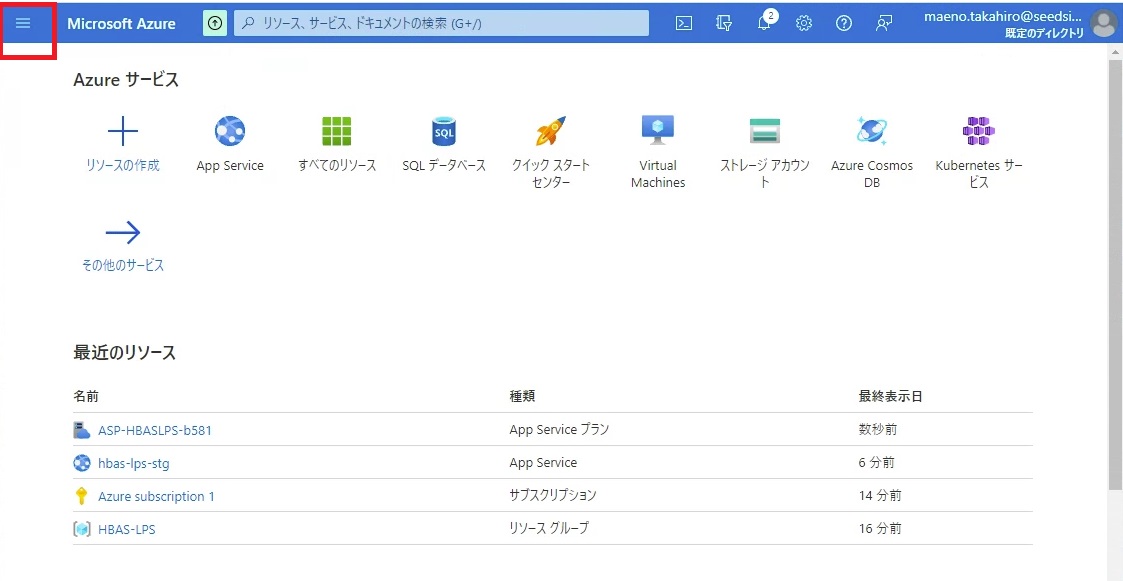Open SQL データベース service
The image size is (1123, 581).
tap(444, 131)
